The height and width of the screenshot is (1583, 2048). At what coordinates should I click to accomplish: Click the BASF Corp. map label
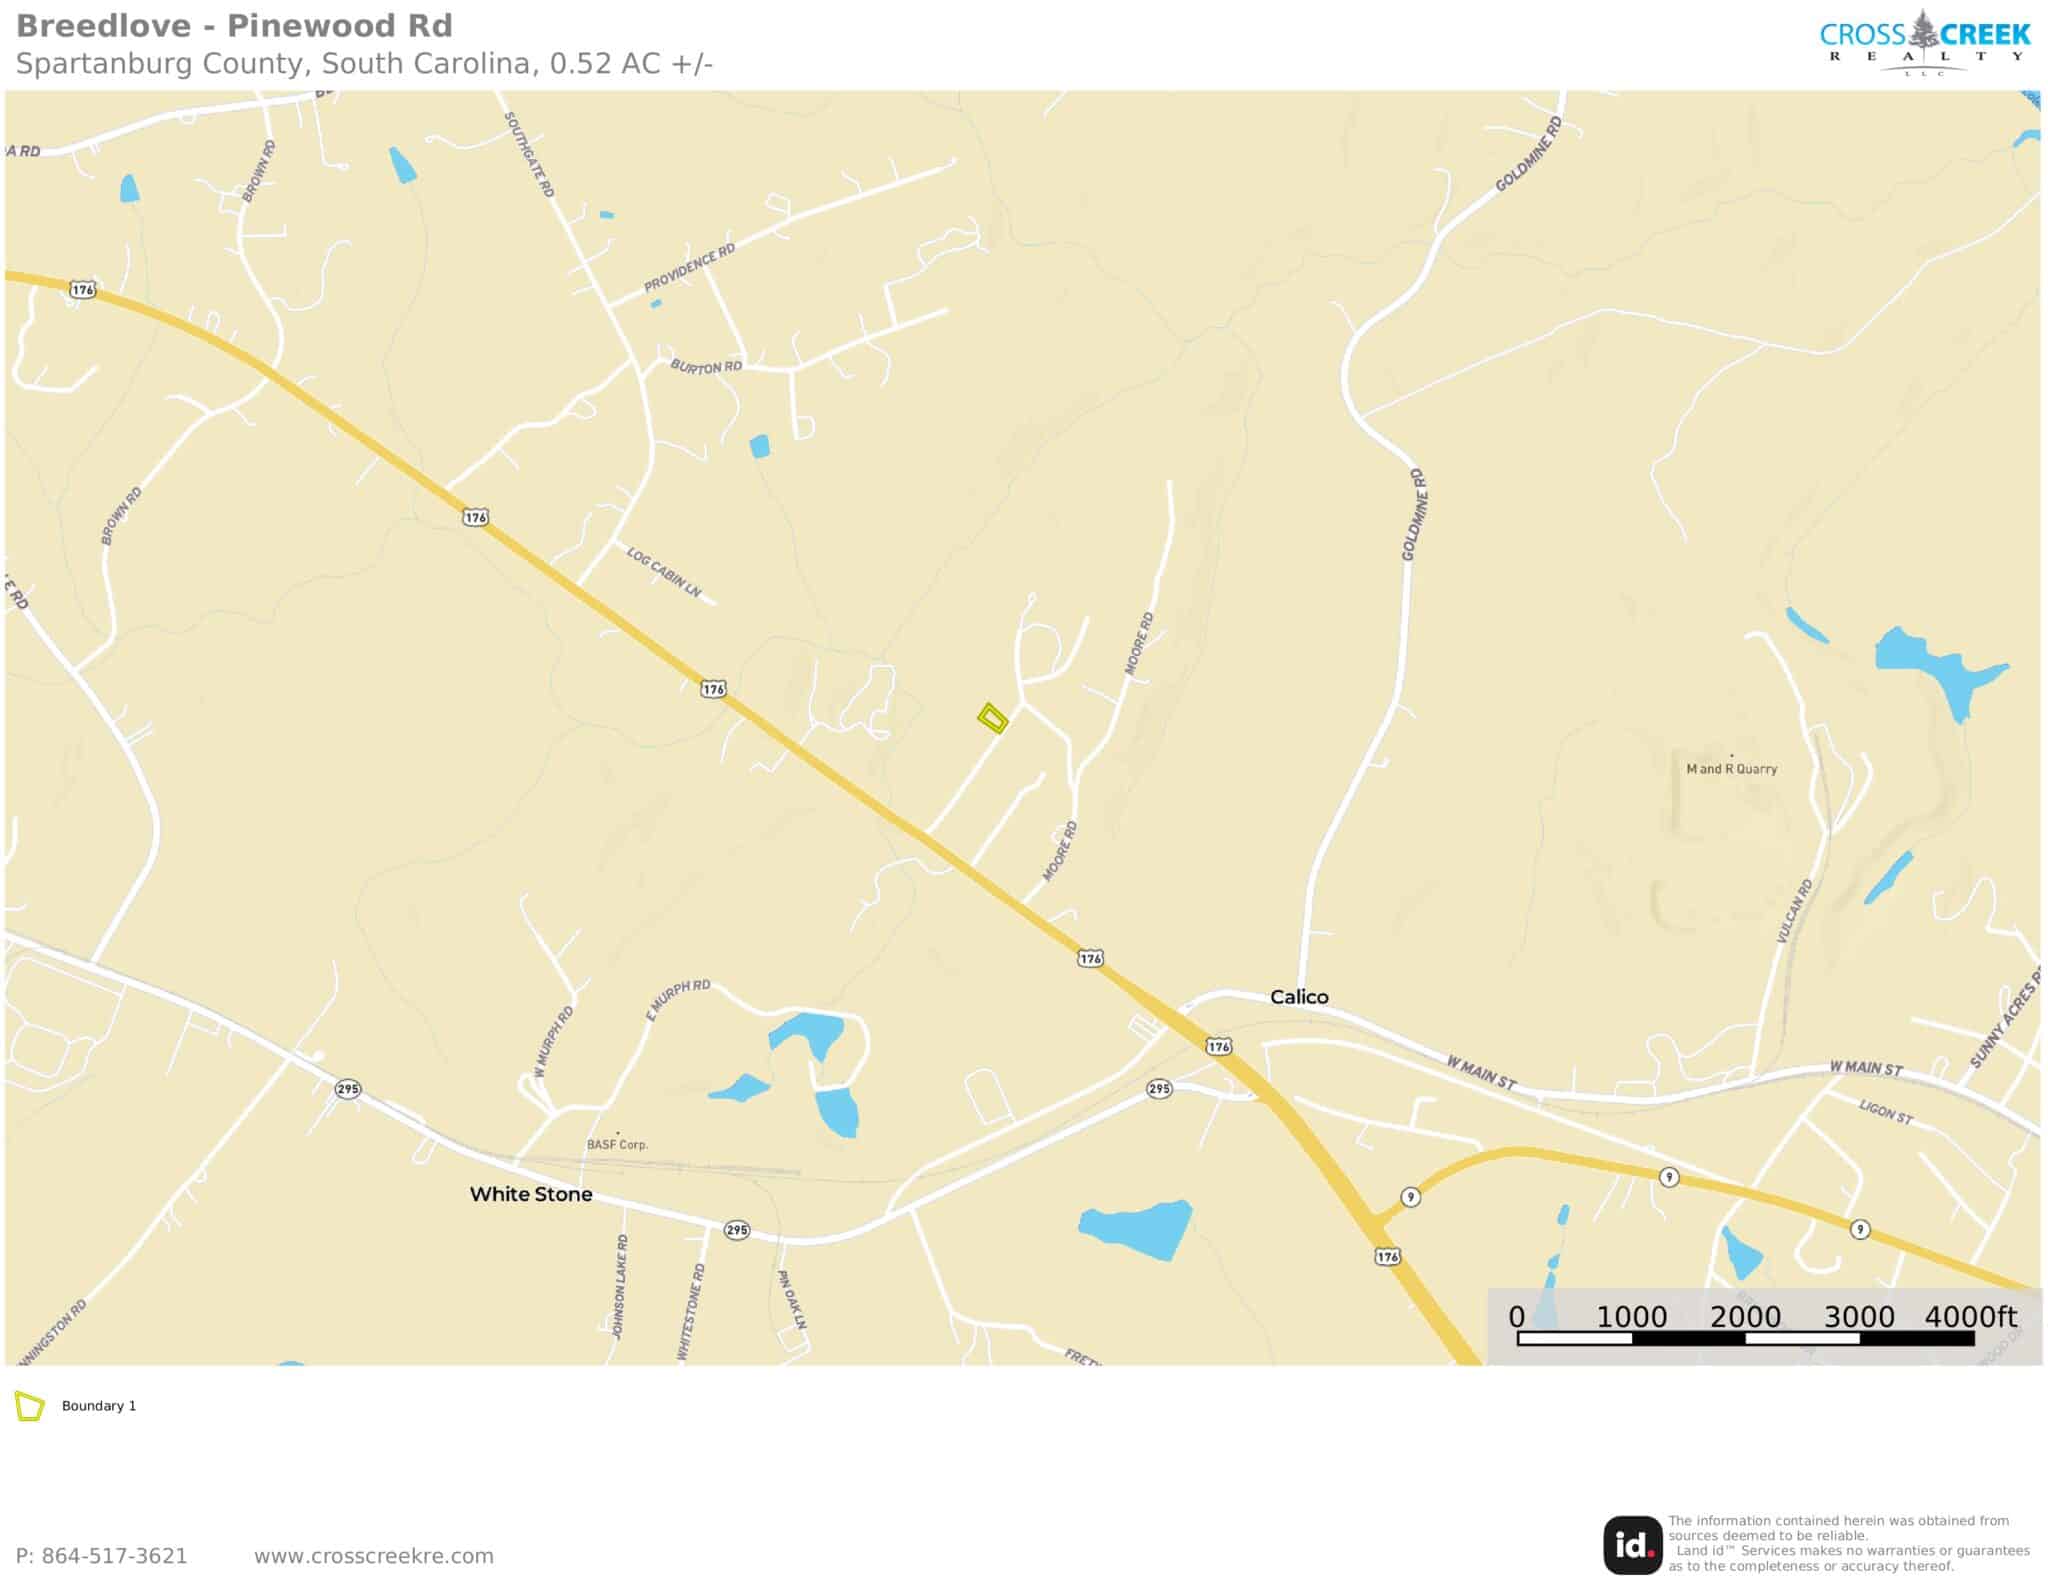pyautogui.click(x=617, y=1144)
